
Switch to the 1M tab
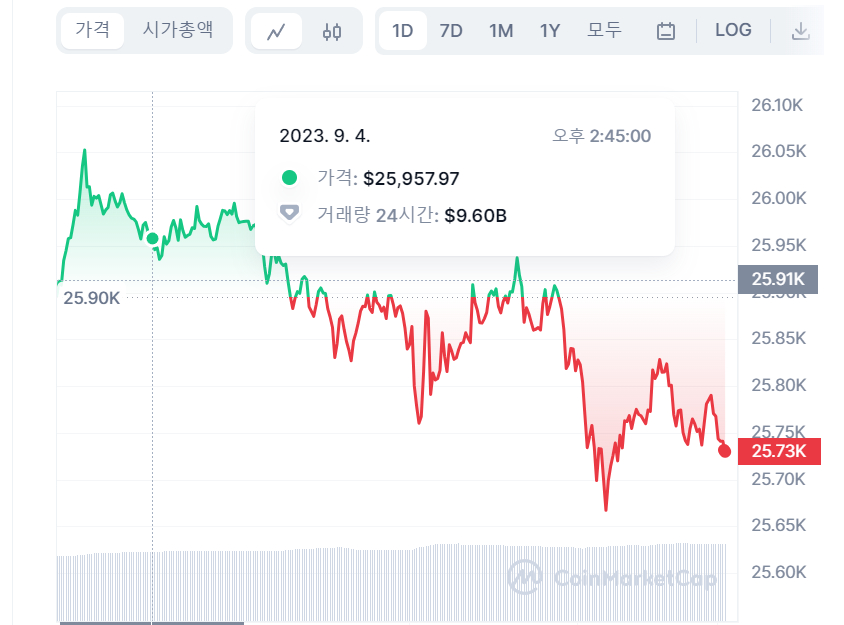pos(501,30)
